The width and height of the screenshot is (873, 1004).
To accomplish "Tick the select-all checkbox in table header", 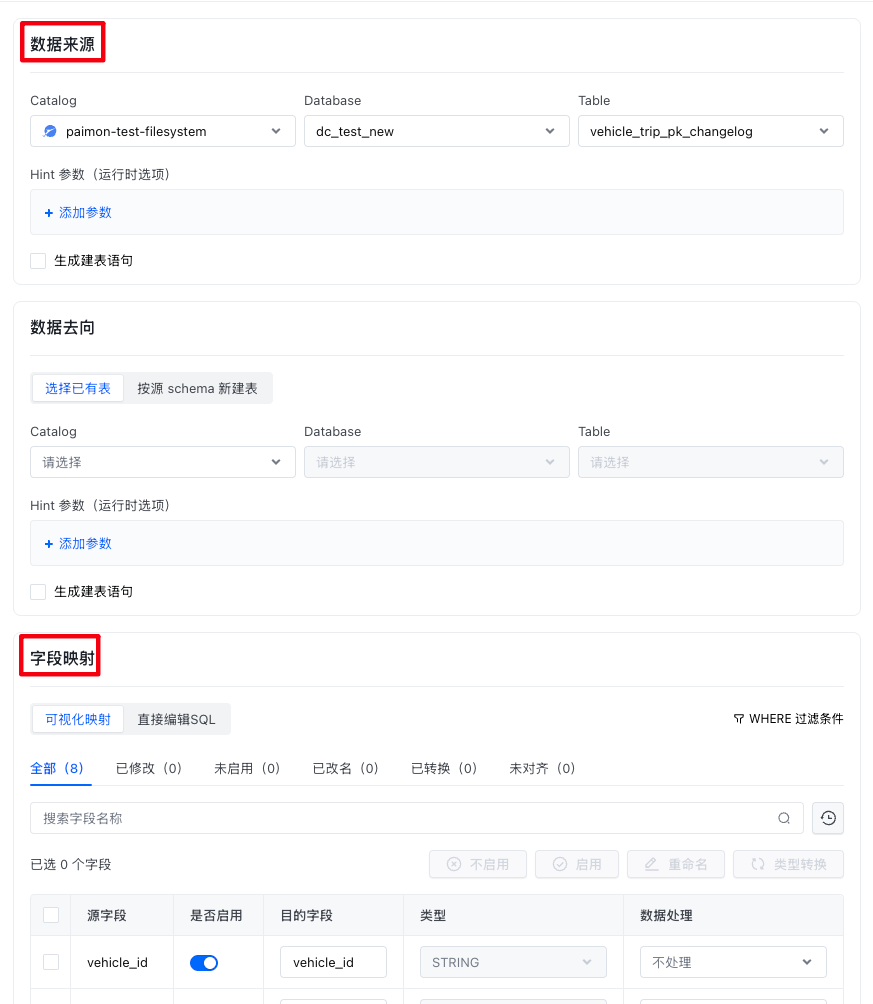I will coord(51,915).
